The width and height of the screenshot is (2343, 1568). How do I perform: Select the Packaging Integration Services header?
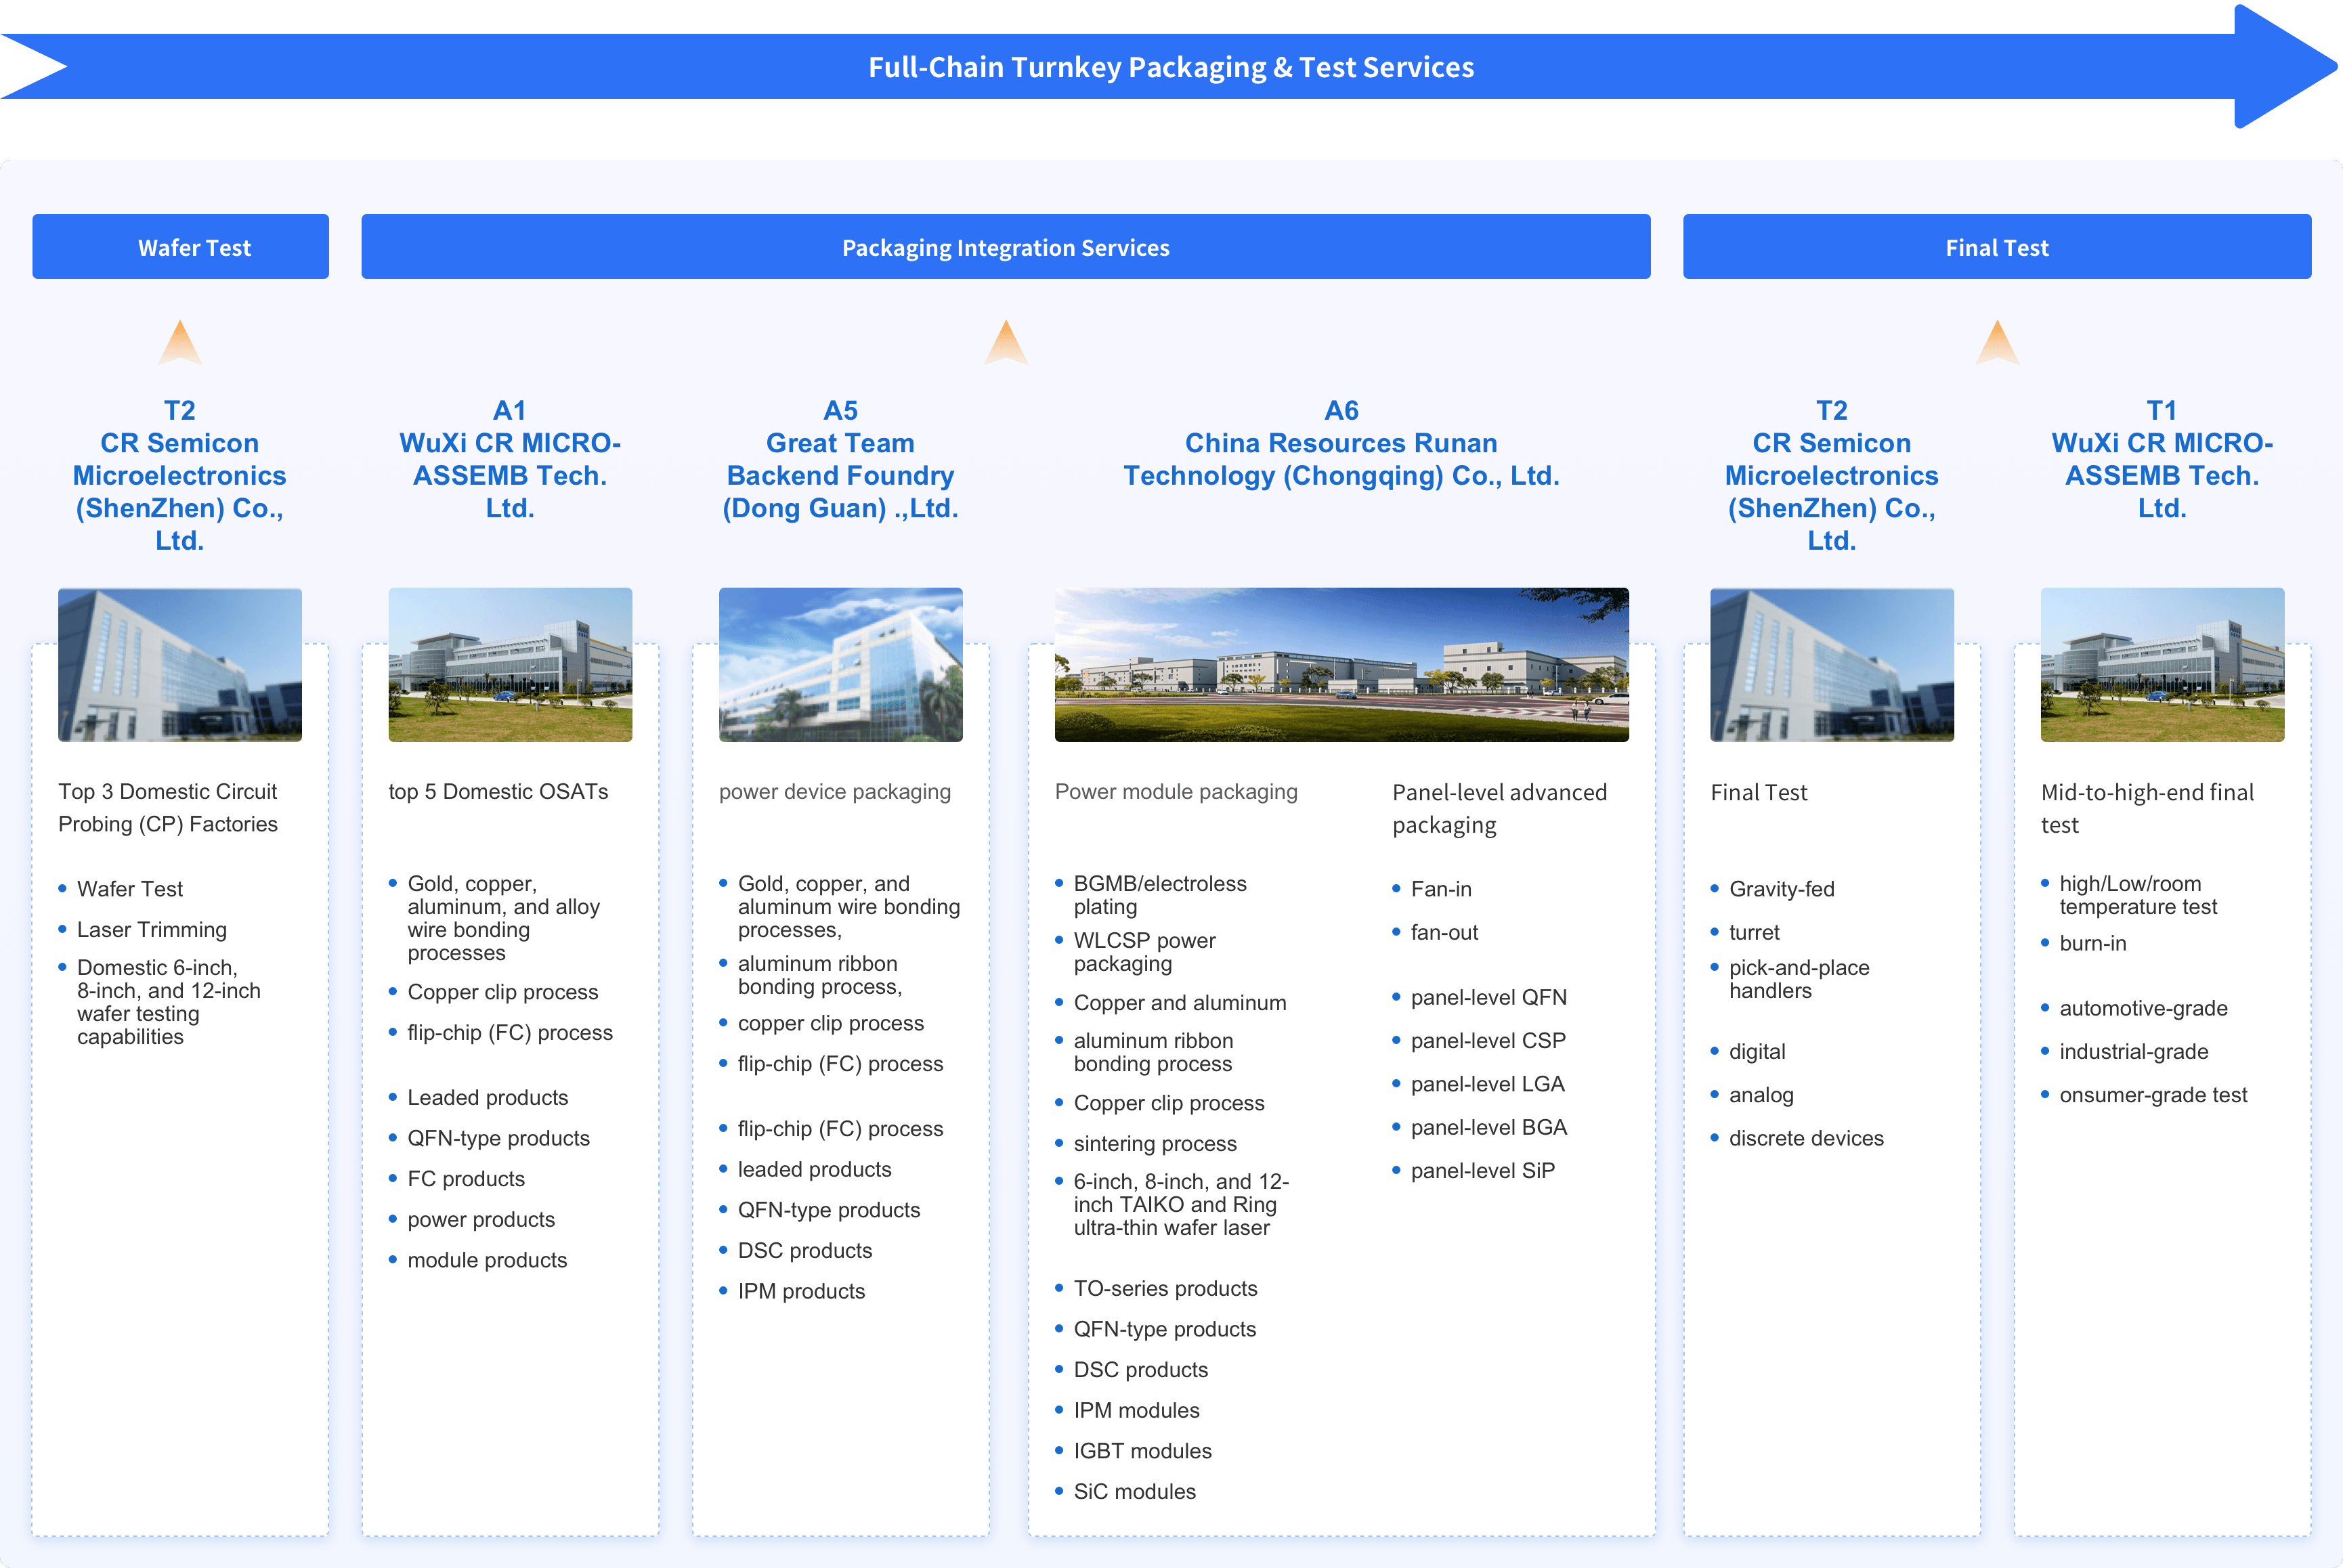click(1005, 247)
